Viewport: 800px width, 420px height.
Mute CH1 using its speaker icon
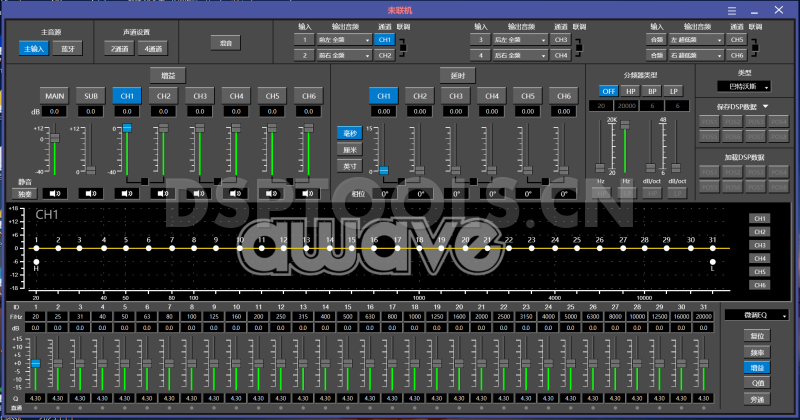(x=126, y=192)
